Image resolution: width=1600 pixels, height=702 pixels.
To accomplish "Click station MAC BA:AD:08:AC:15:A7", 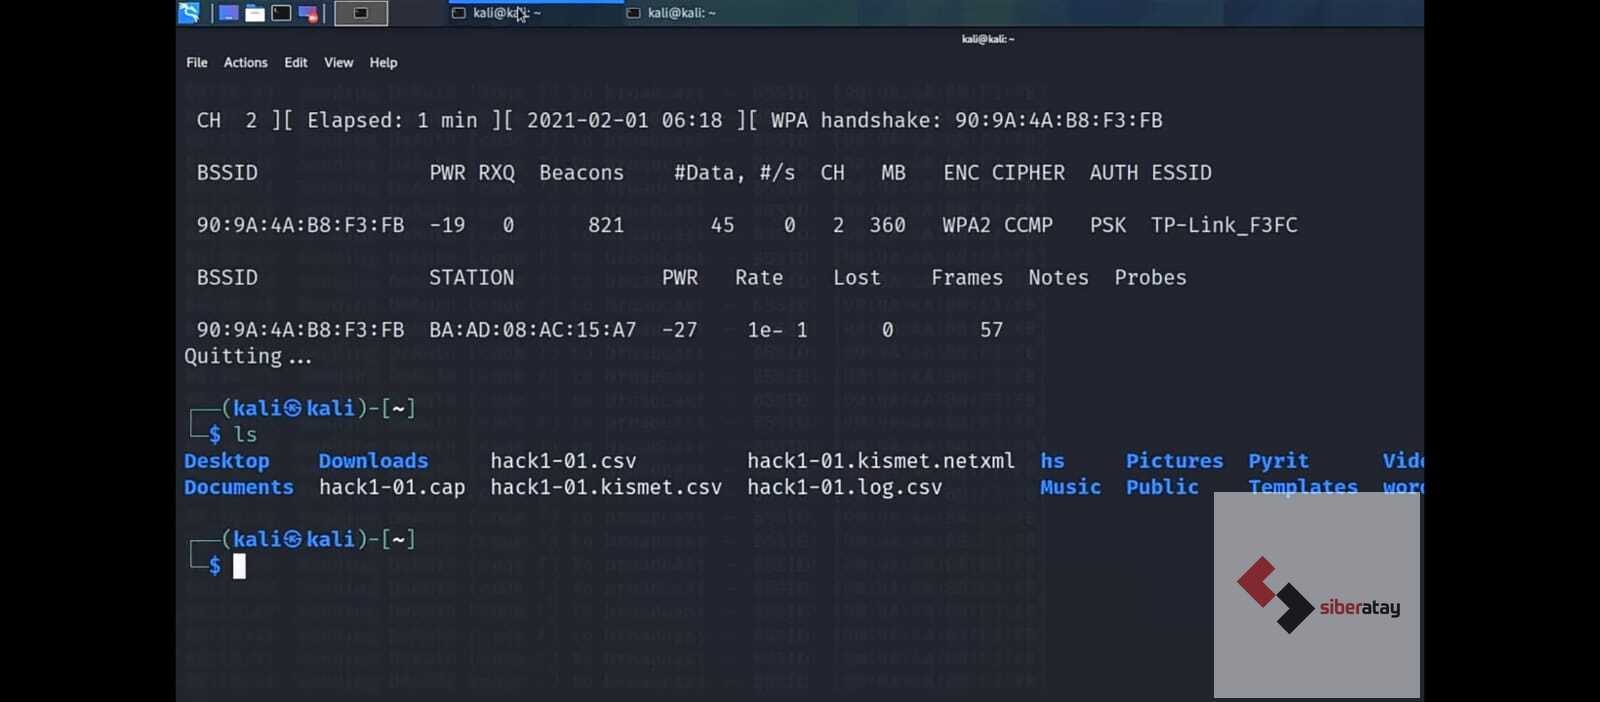I will 532,330.
